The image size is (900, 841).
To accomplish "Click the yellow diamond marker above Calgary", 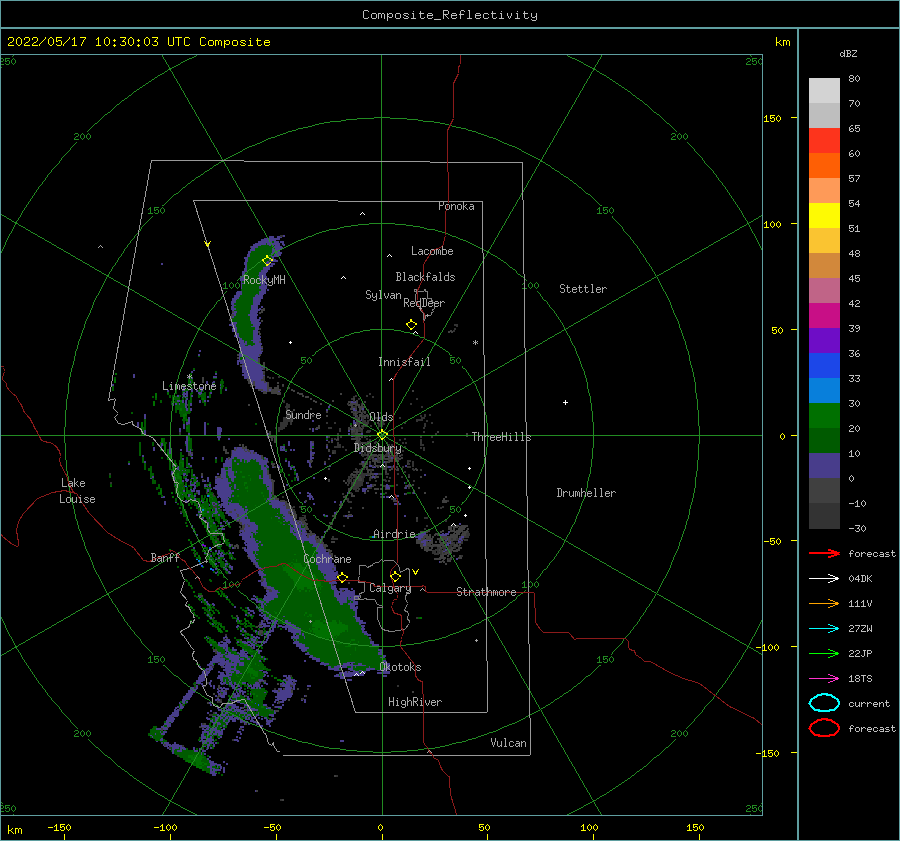I will pos(395,576).
